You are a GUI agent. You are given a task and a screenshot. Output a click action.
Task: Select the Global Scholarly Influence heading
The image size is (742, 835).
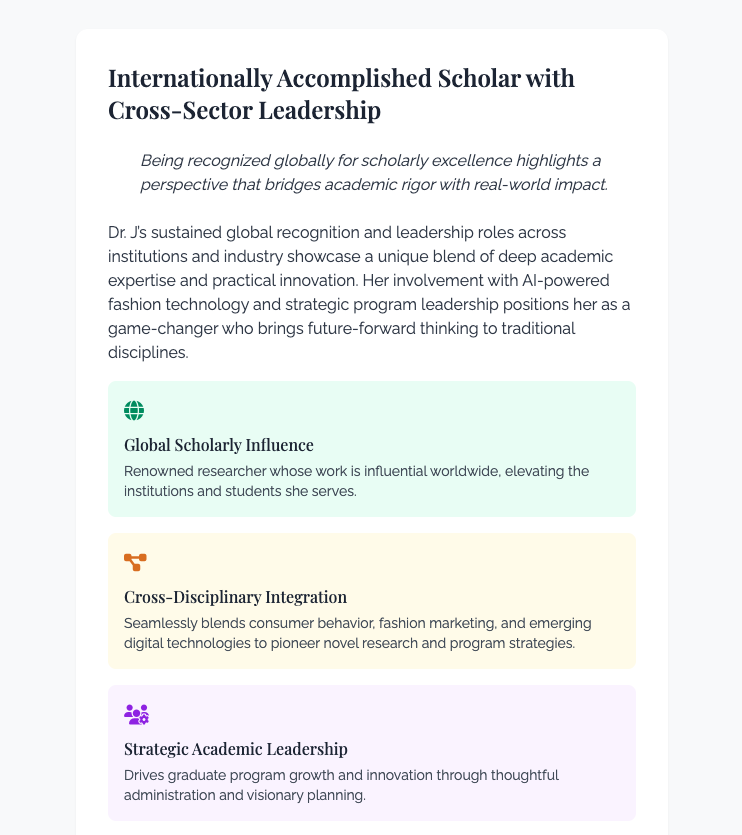tap(218, 445)
